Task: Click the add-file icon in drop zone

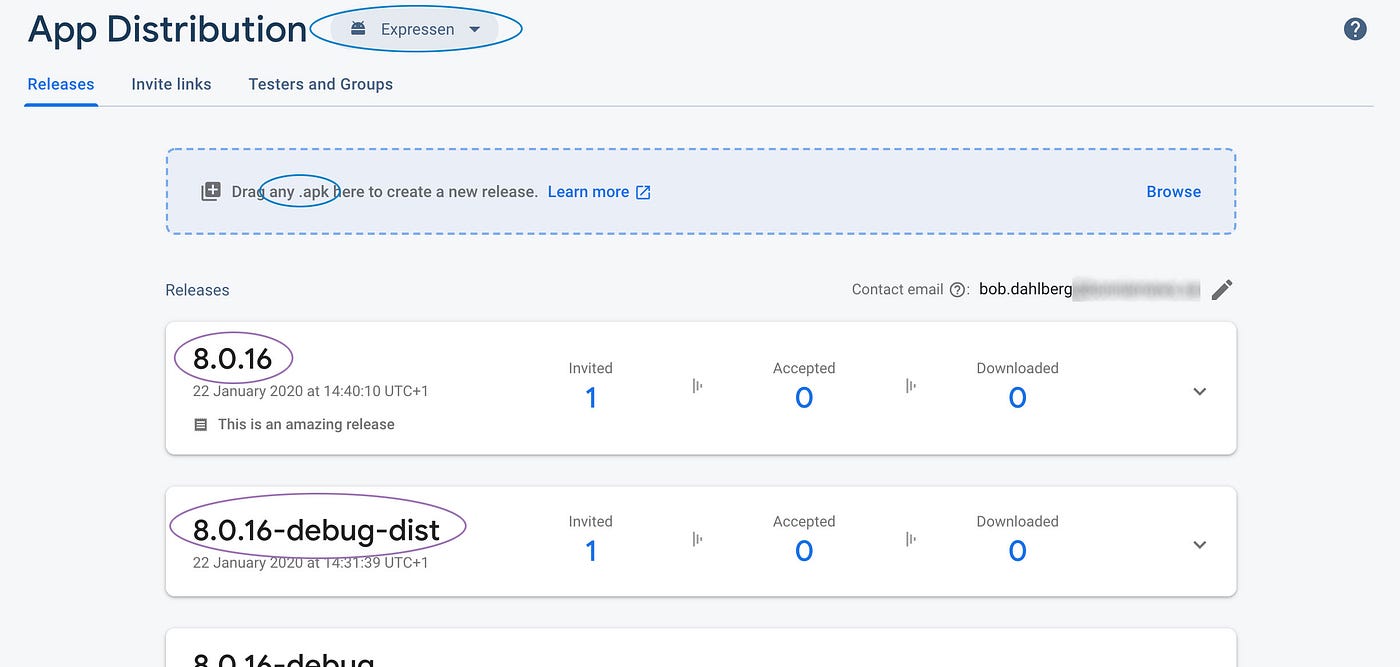Action: 210,192
